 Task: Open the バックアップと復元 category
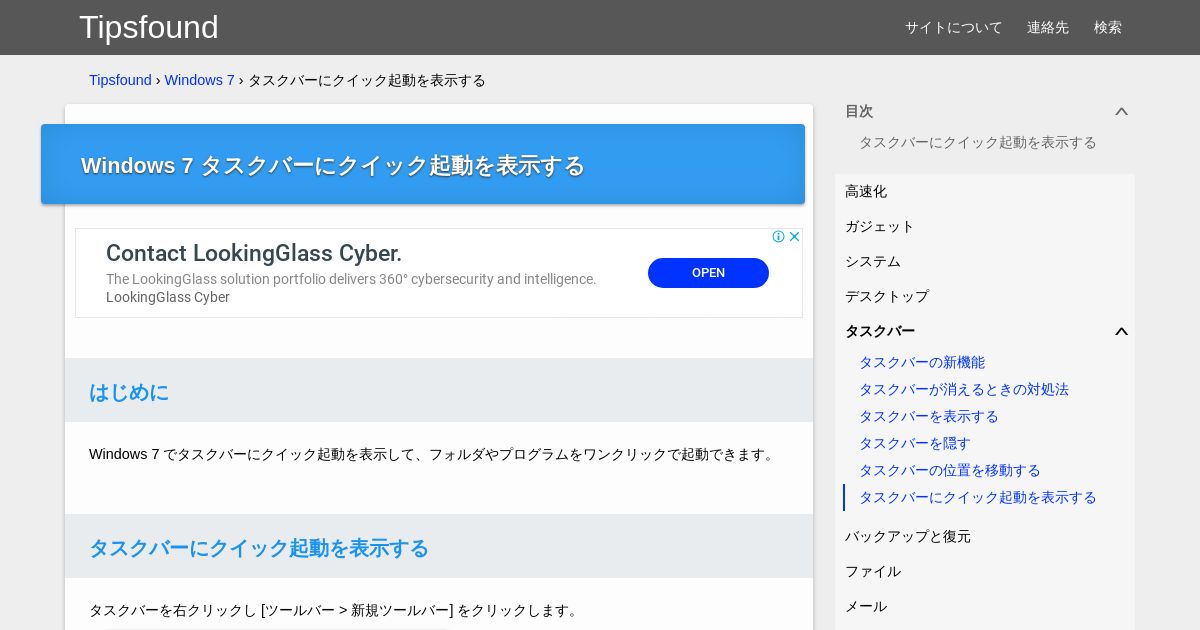pyautogui.click(x=908, y=536)
